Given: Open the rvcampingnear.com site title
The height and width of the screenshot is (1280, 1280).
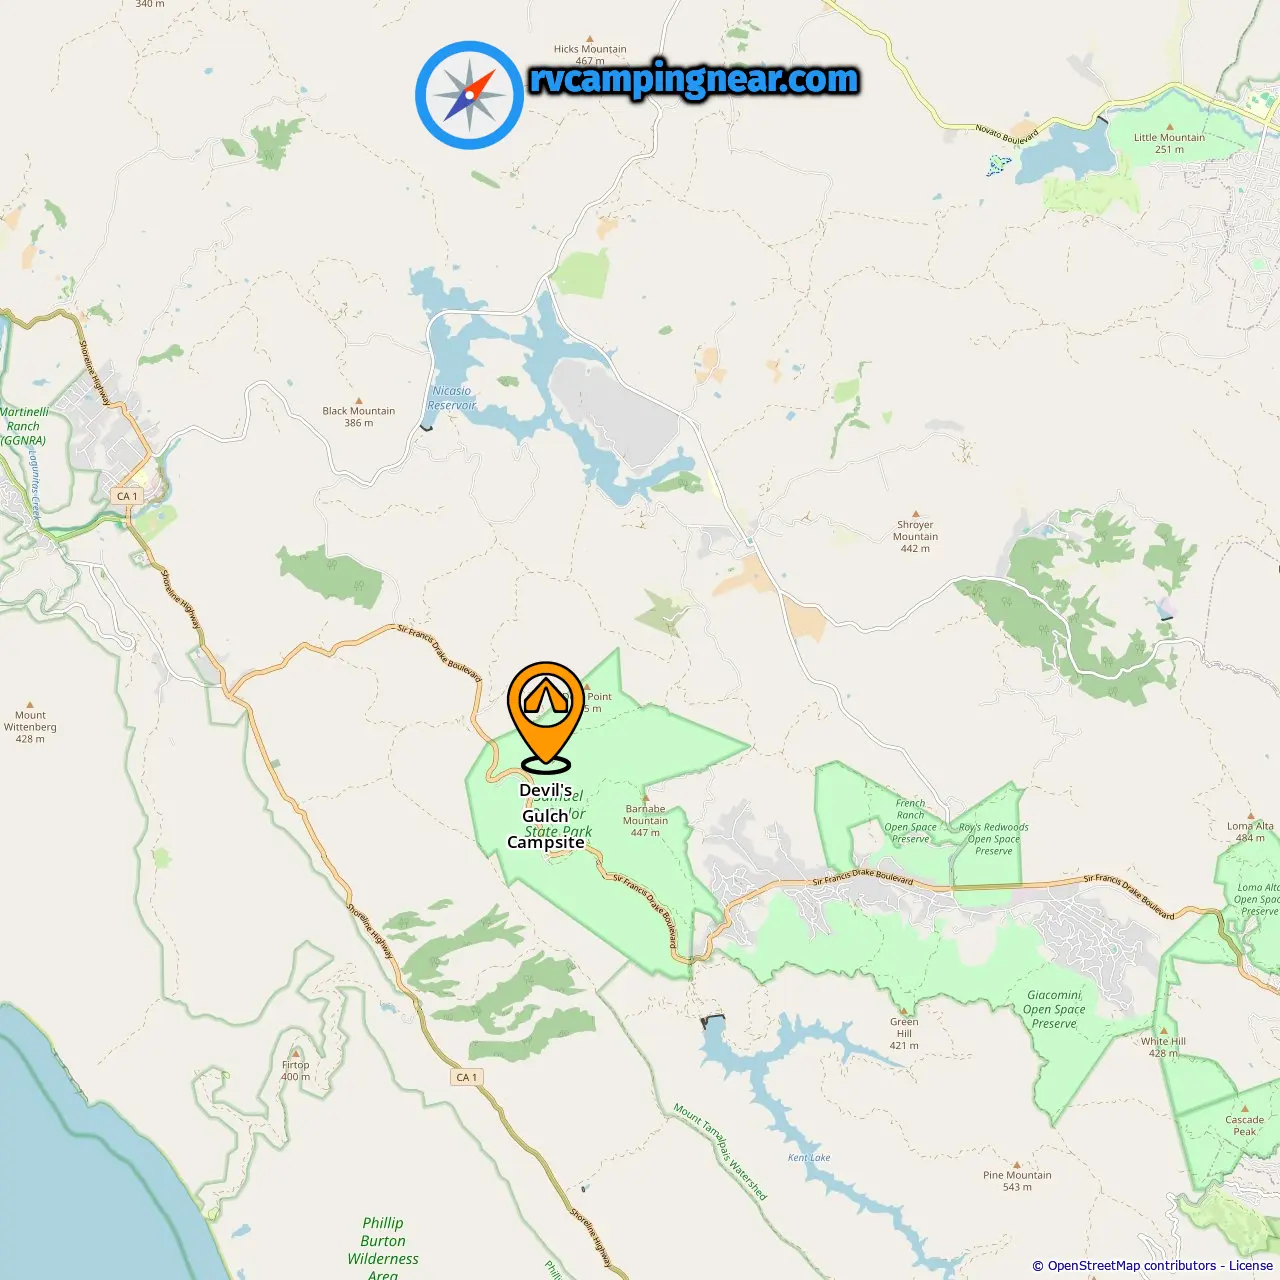Looking at the screenshot, I should tap(694, 79).
